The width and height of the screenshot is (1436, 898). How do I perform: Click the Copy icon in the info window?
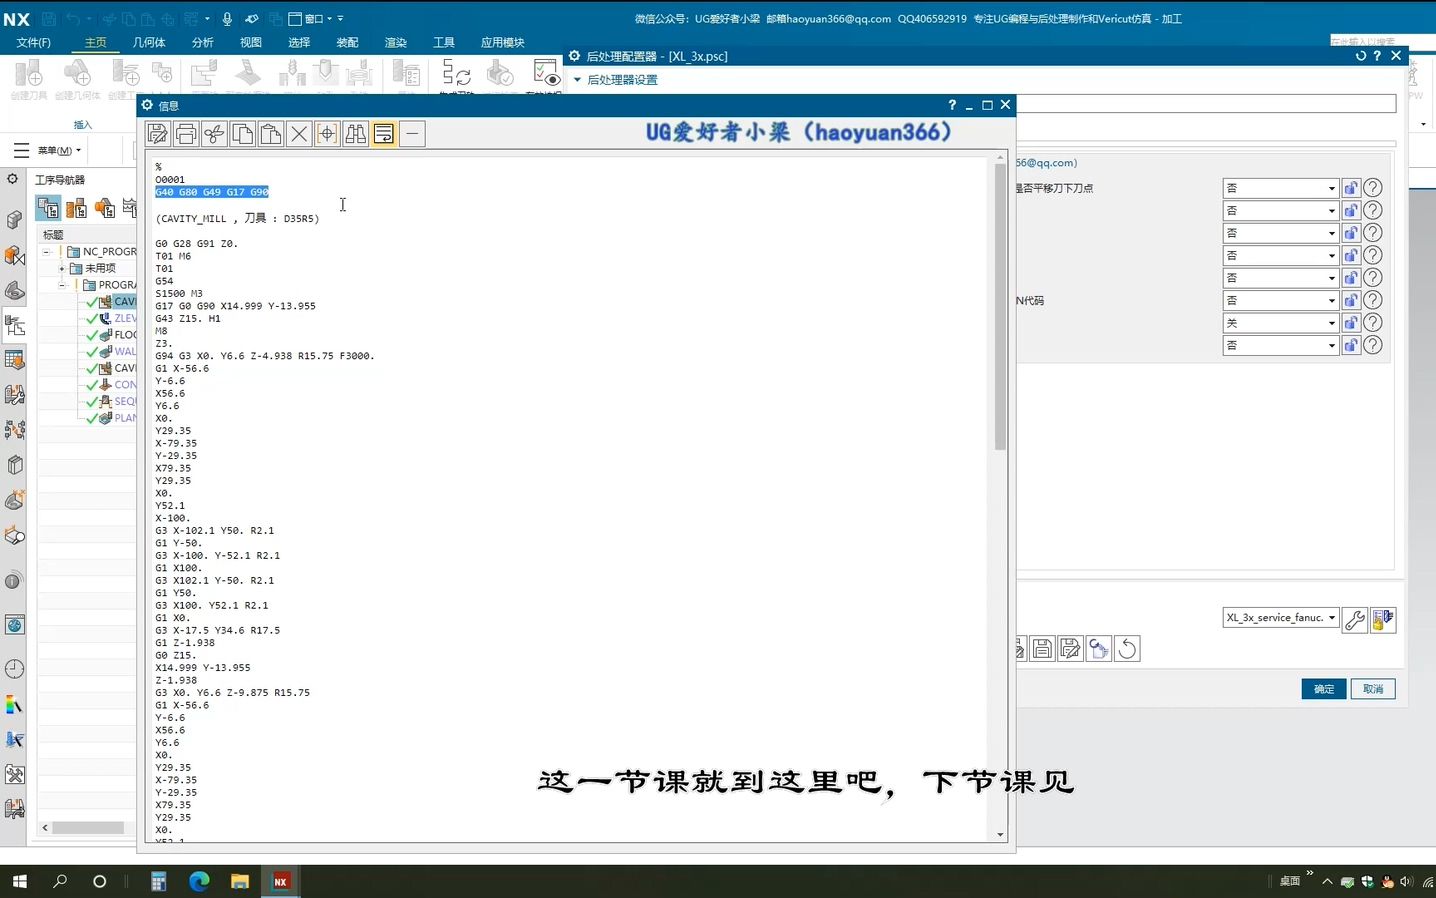coord(242,133)
